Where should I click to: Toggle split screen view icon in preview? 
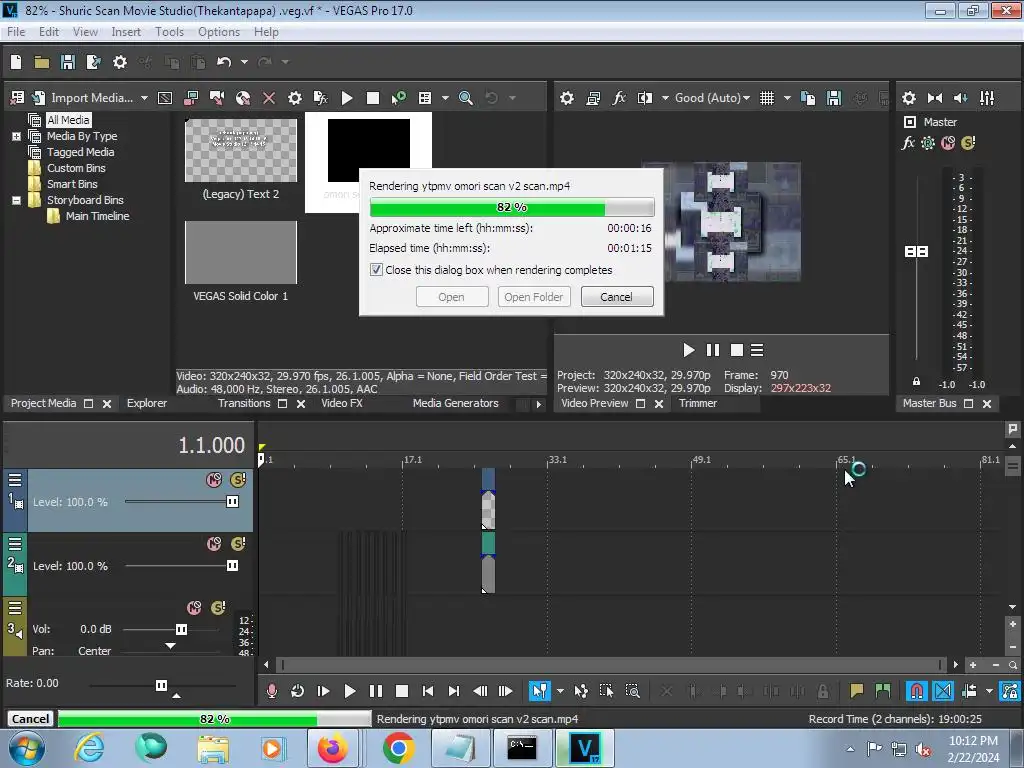[645, 98]
